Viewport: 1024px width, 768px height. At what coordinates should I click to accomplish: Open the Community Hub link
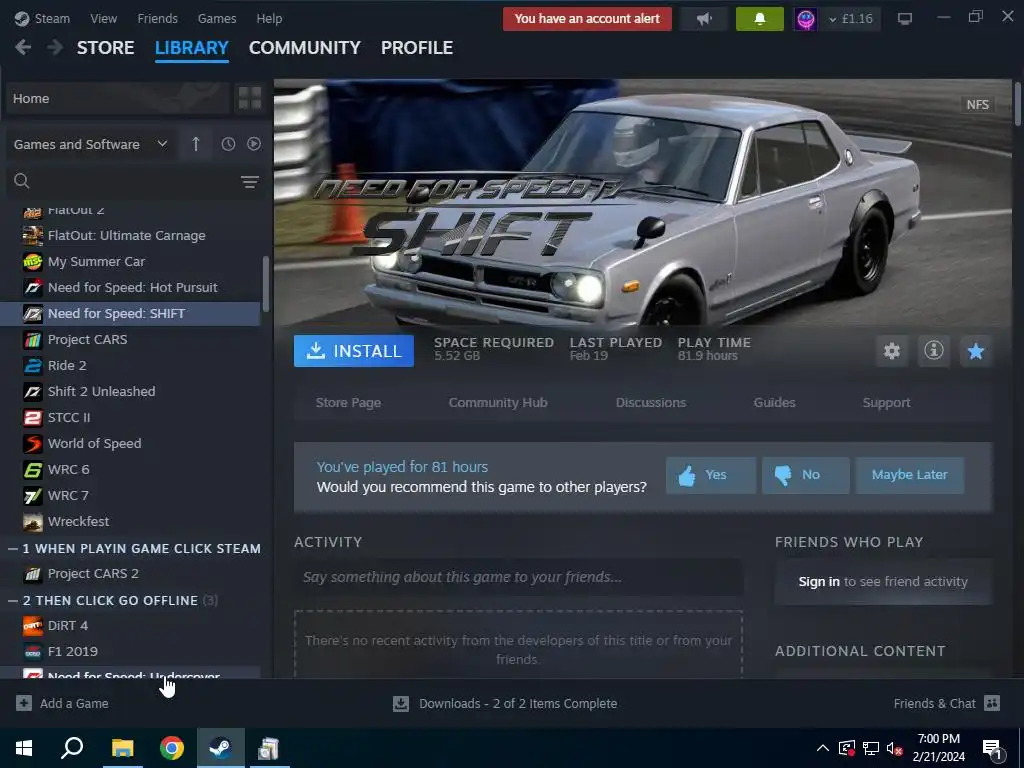click(x=498, y=403)
